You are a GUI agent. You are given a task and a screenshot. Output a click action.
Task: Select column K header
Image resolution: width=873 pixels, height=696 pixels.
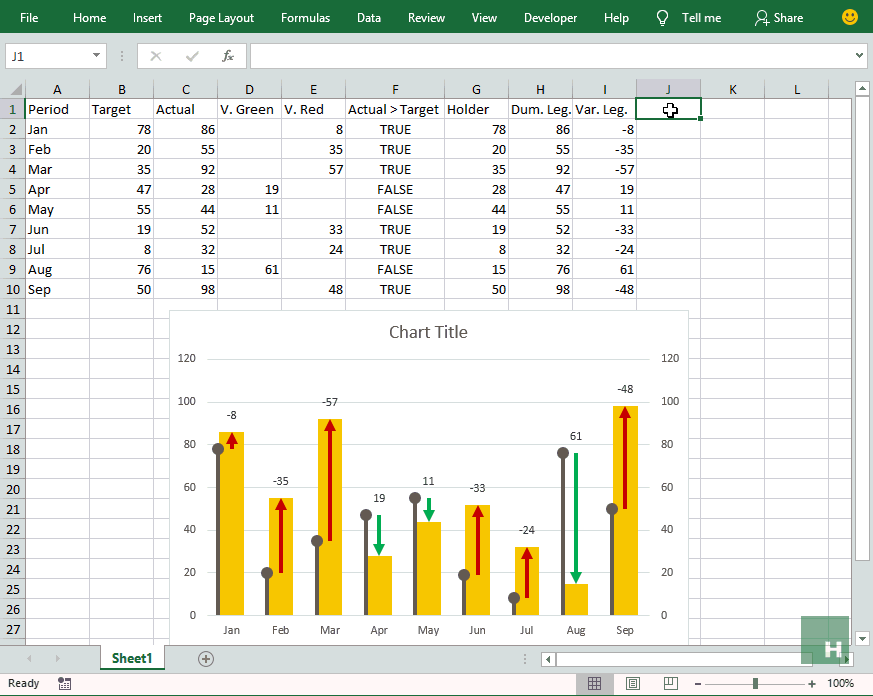click(732, 89)
